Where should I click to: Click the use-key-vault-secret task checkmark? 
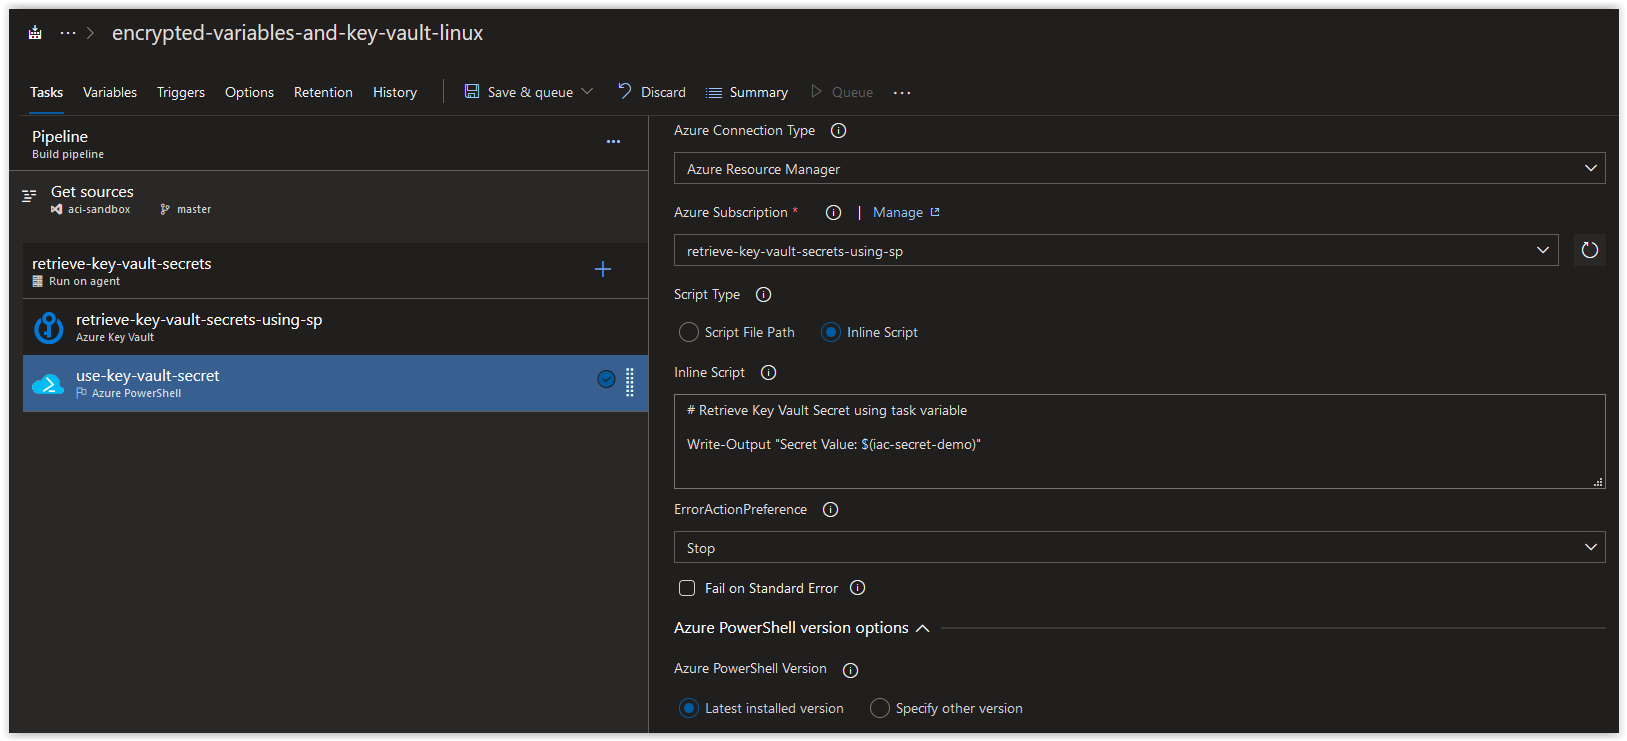(606, 379)
